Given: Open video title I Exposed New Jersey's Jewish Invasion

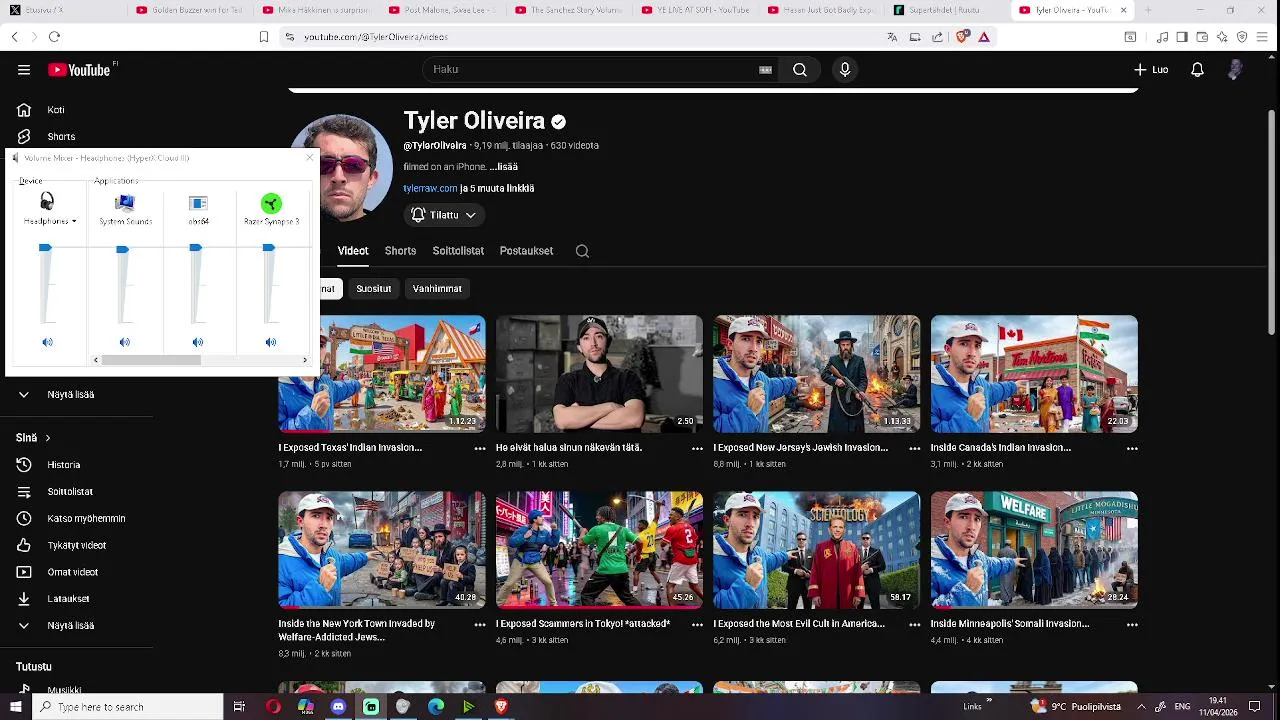Looking at the screenshot, I should coord(800,448).
